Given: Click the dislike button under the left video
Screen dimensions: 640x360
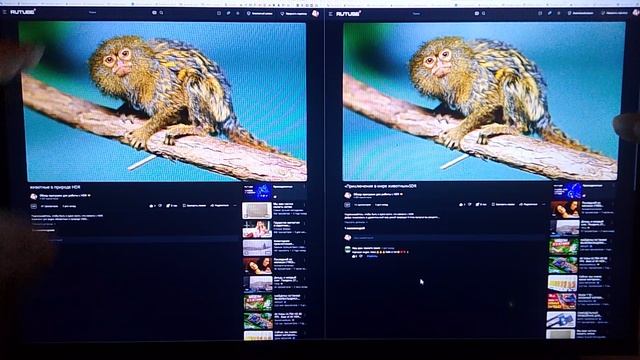Looking at the screenshot, I should click(x=160, y=206).
